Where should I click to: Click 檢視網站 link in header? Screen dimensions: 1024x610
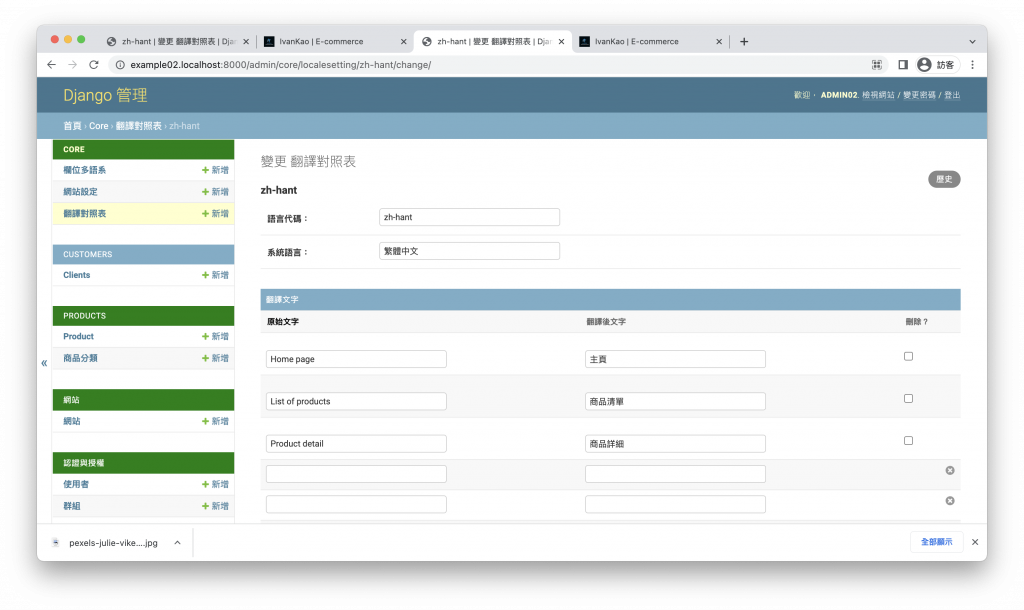click(x=878, y=95)
